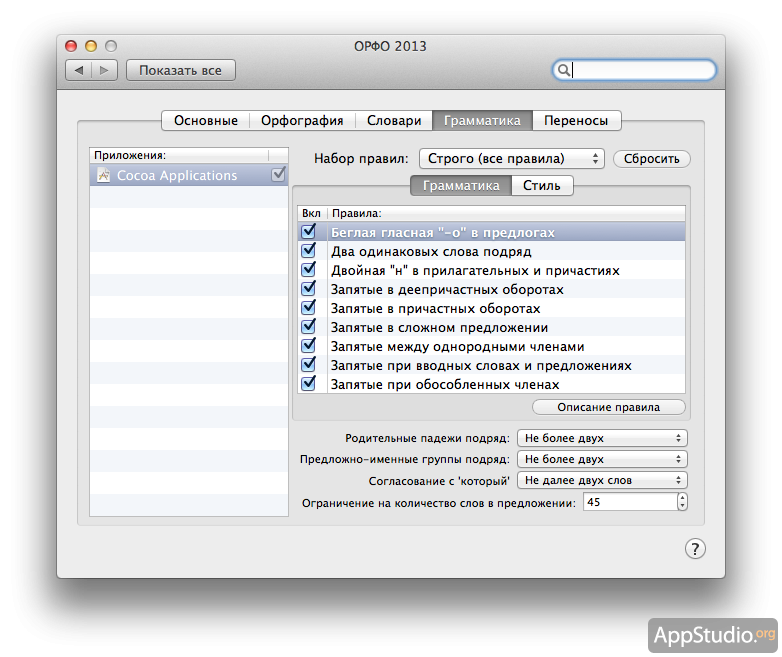Toggle checkbox Запятые в сложном предложении
Image resolution: width=782 pixels, height=657 pixels.
(309, 326)
